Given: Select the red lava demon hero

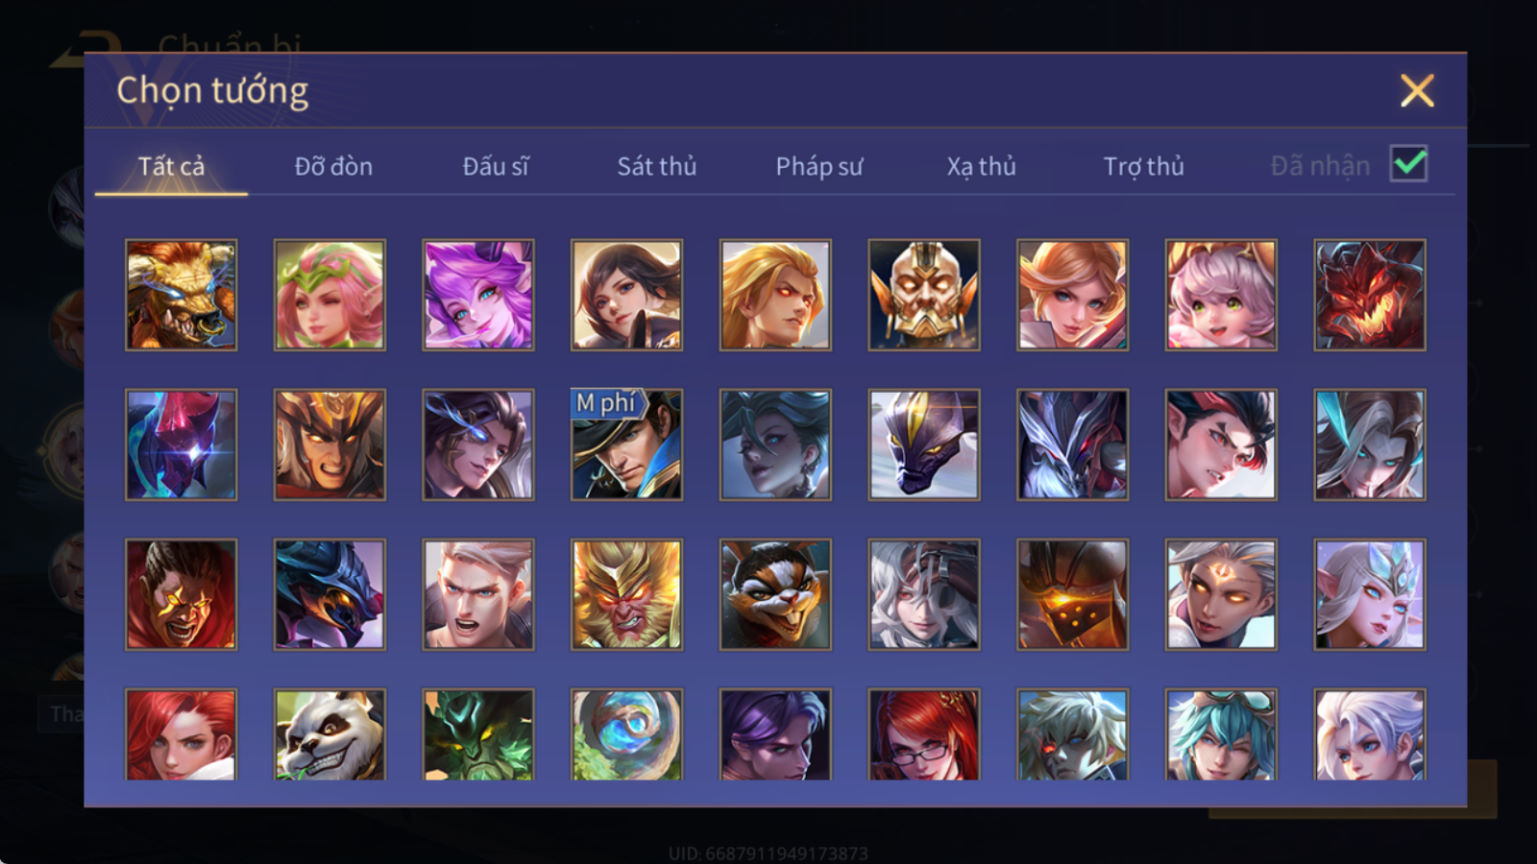Looking at the screenshot, I should [1370, 295].
